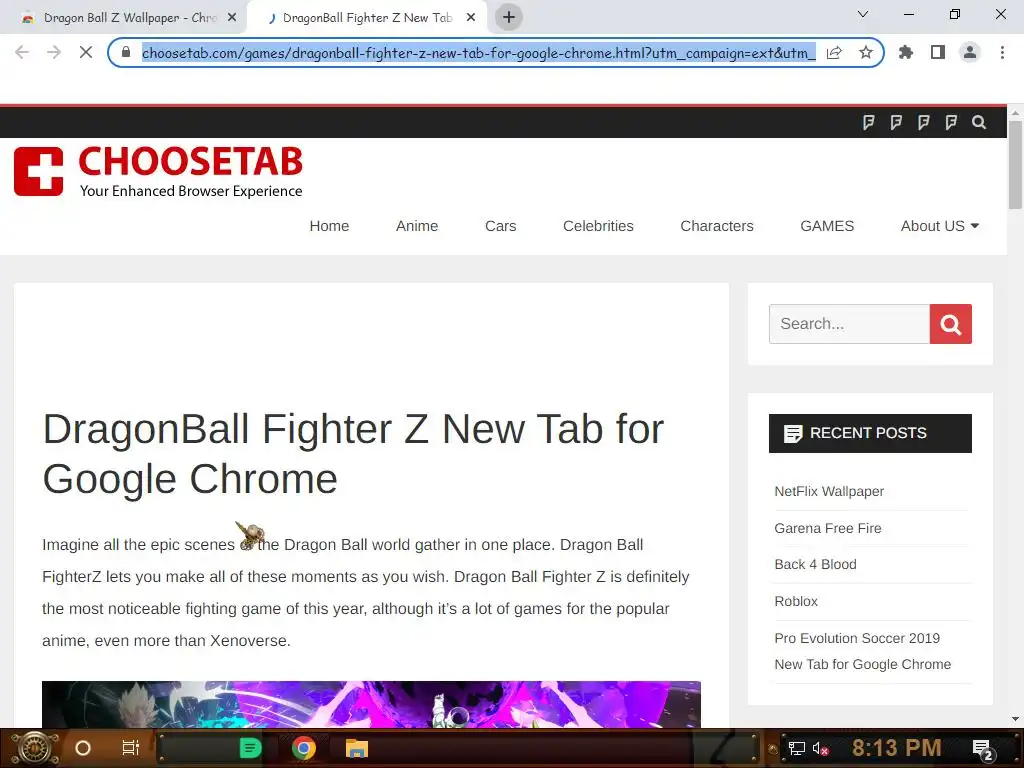Open File Explorer from taskbar
The width and height of the screenshot is (1024, 768).
pyautogui.click(x=357, y=748)
